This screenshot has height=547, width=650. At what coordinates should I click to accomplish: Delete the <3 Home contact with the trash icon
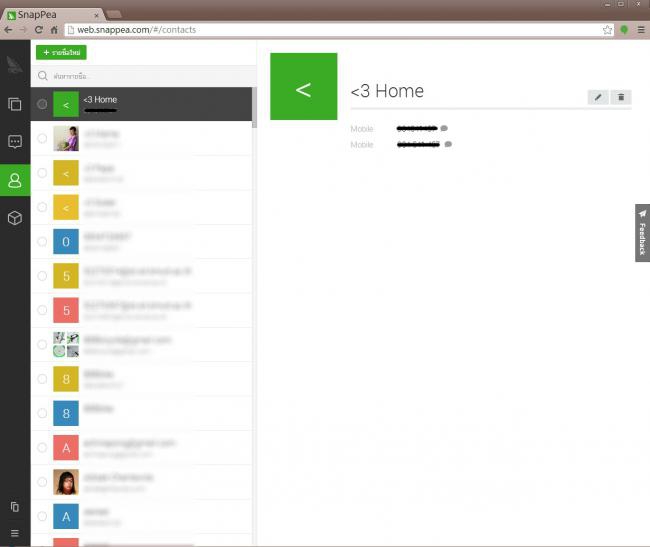pyautogui.click(x=621, y=97)
